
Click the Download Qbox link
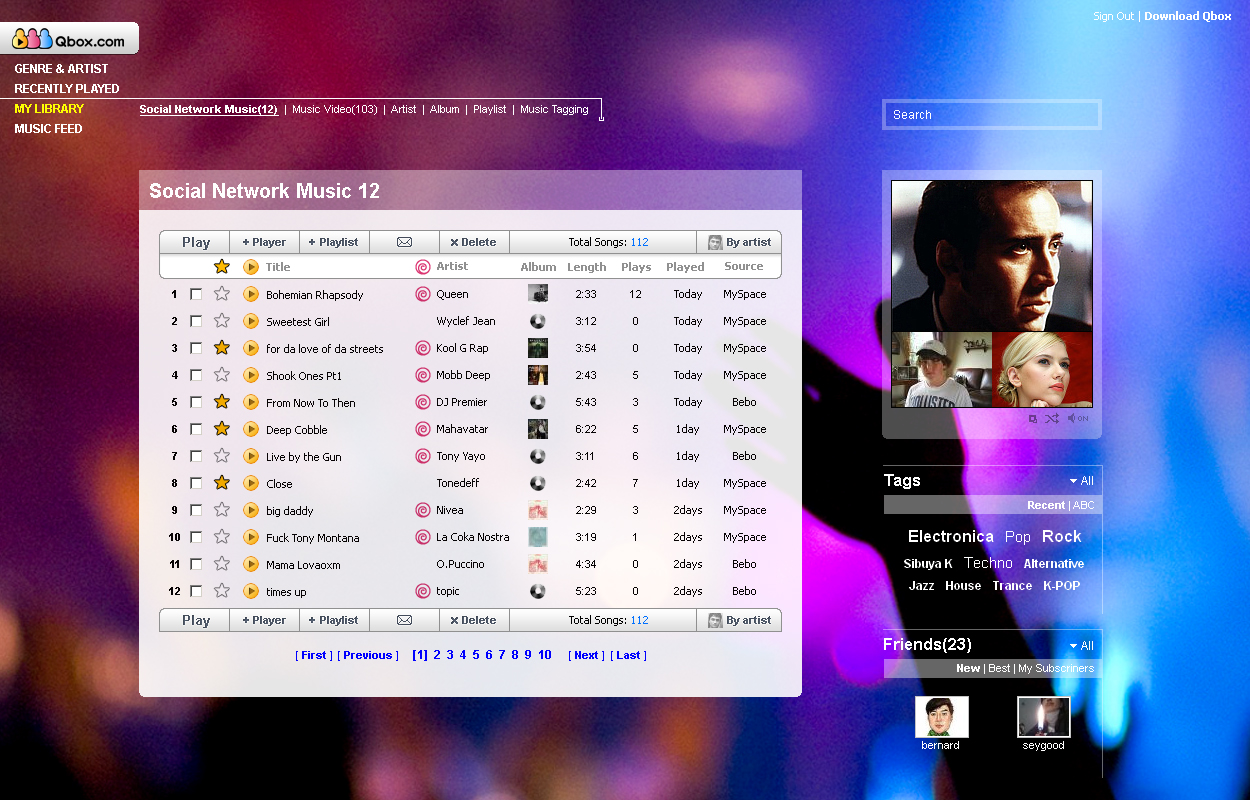(x=1188, y=16)
